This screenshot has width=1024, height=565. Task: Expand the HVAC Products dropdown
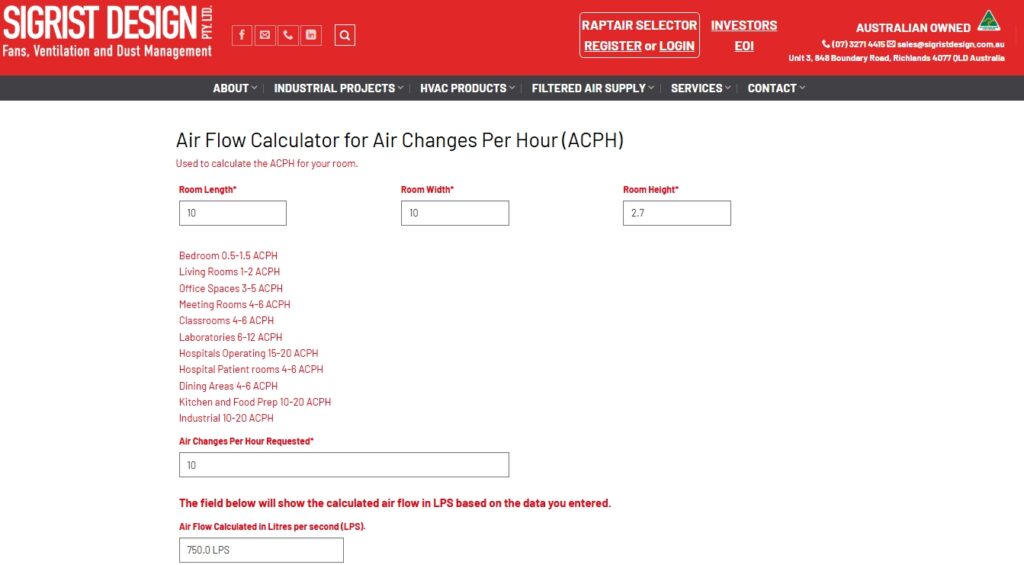coord(467,88)
